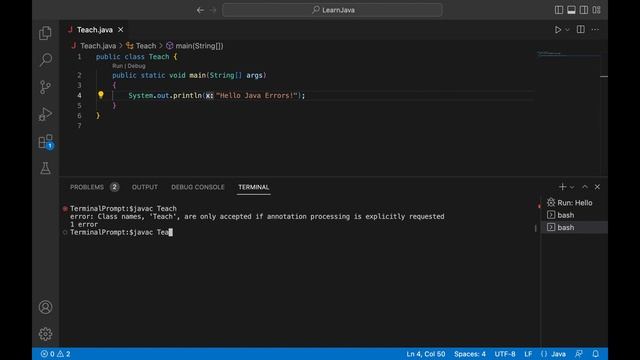Click Ln 4, Col 50 status item
The height and width of the screenshot is (360, 640).
(x=426, y=354)
